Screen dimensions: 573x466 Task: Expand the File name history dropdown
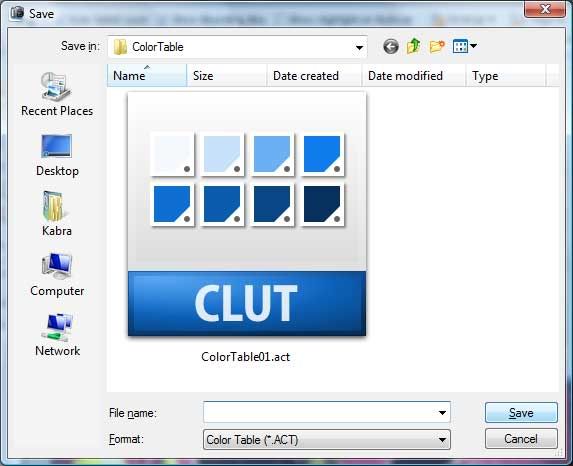pyautogui.click(x=442, y=413)
